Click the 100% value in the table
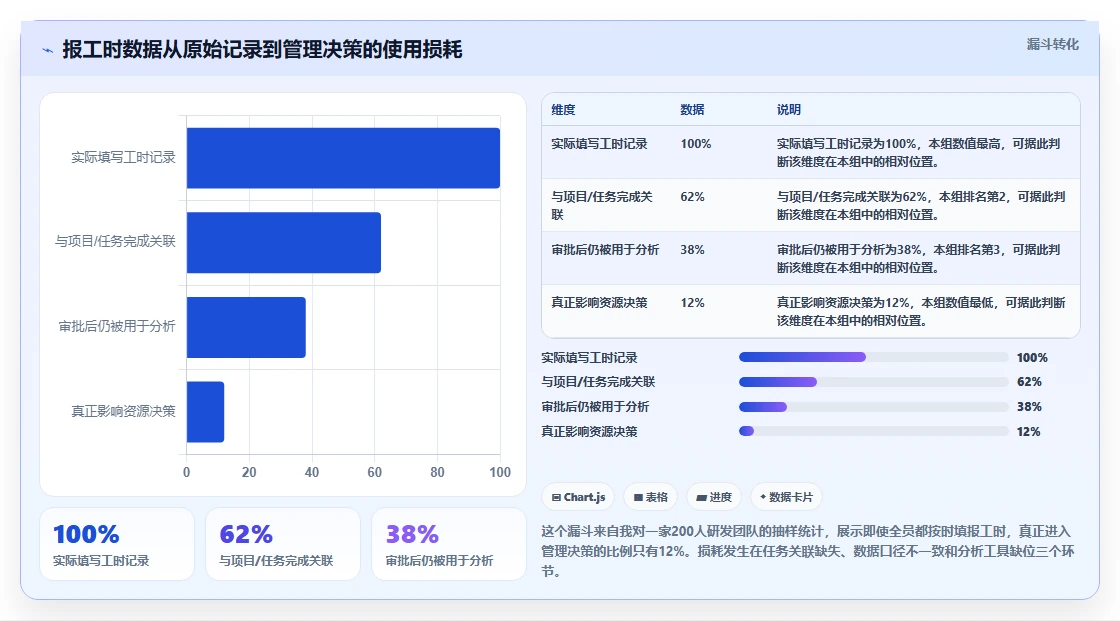 [x=696, y=144]
